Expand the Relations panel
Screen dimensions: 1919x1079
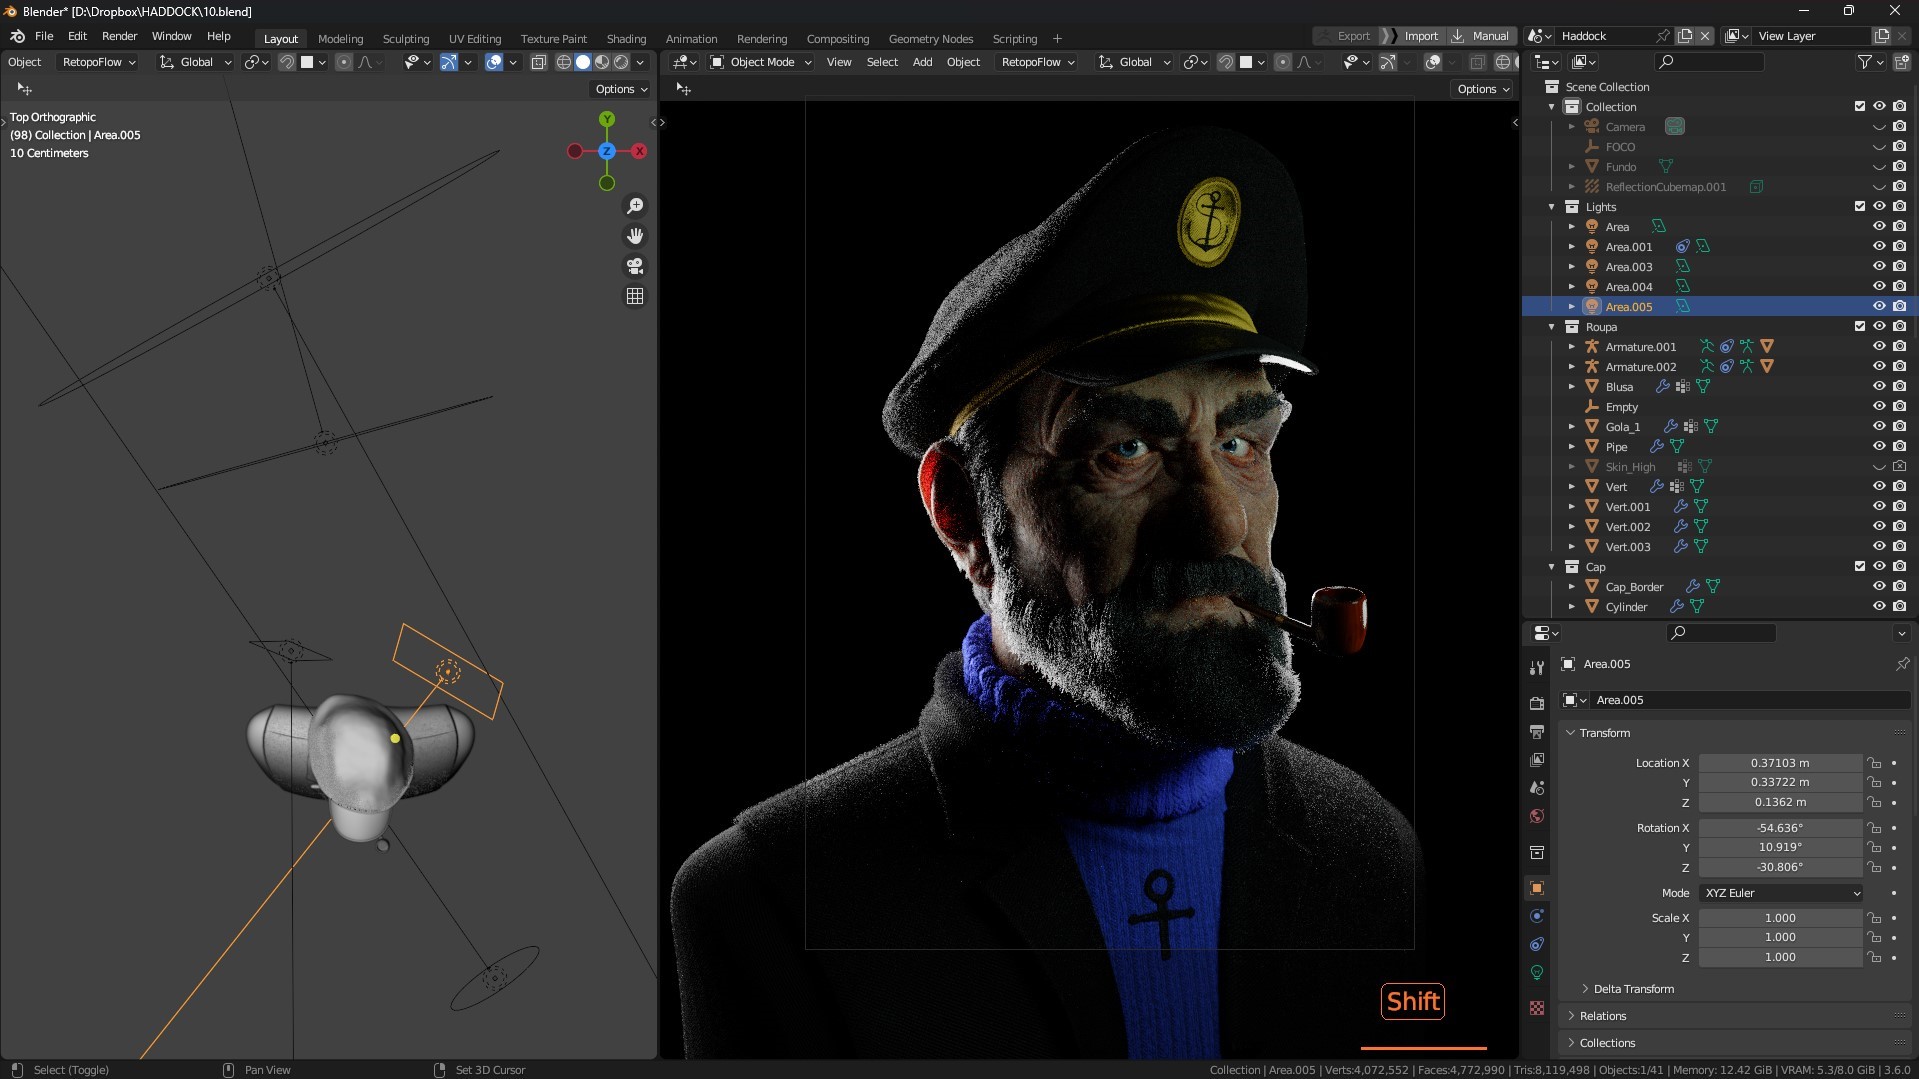tap(1602, 1016)
